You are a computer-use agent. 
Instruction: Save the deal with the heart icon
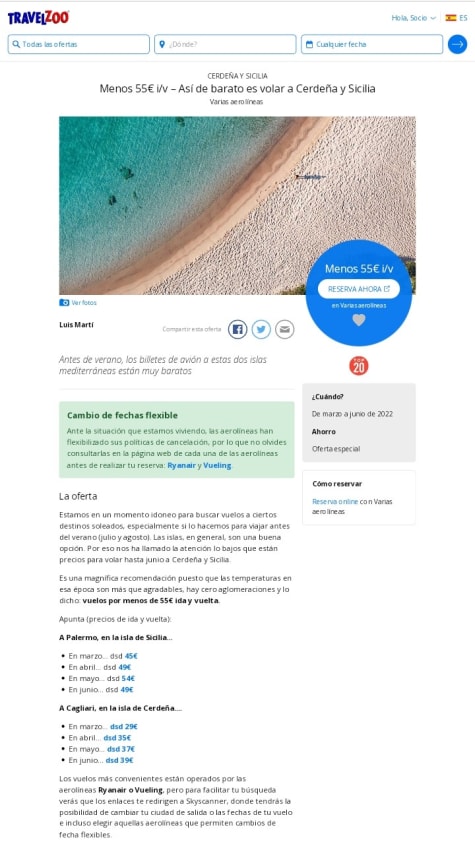tap(359, 320)
